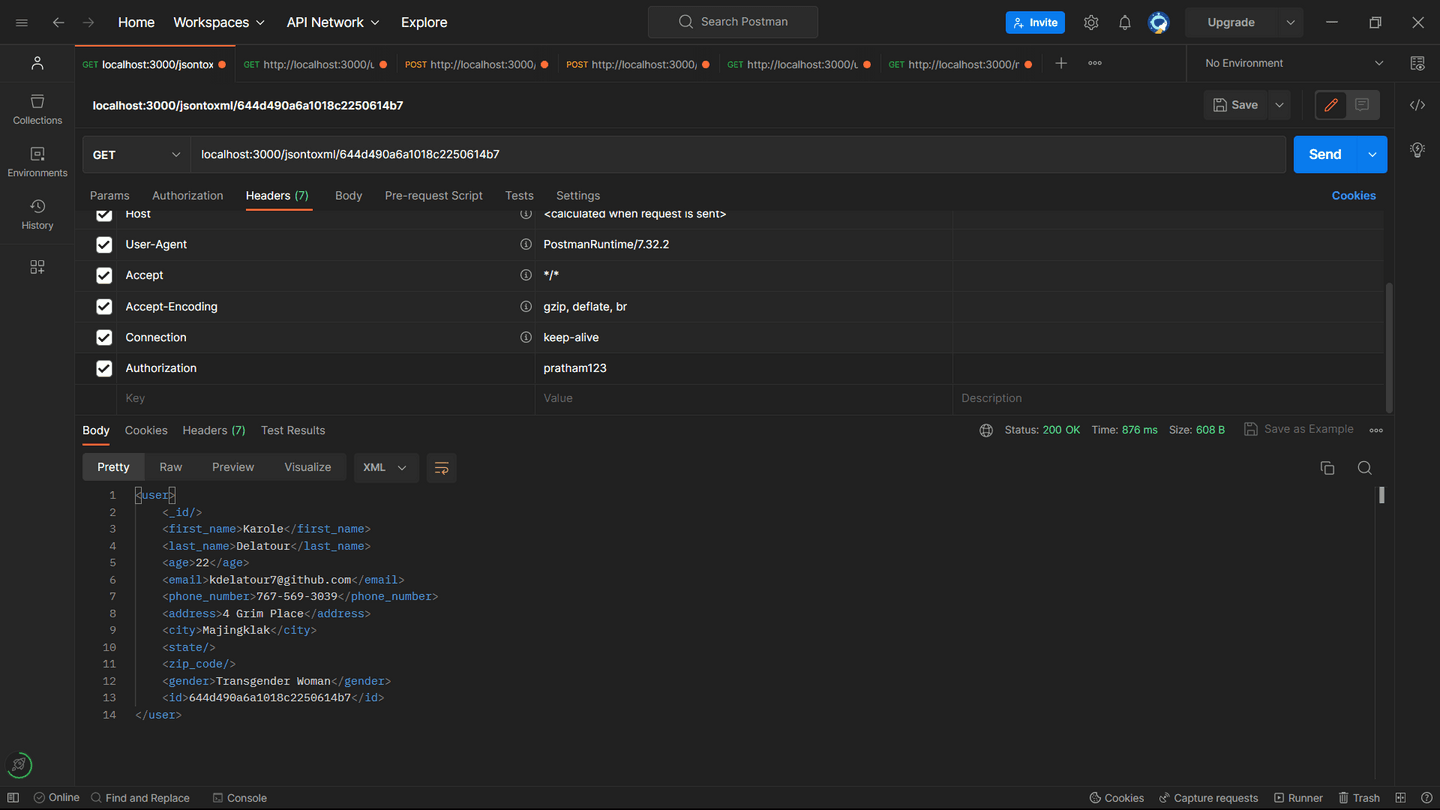
Task: Uncheck the Host header checkbox
Action: click(x=104, y=215)
